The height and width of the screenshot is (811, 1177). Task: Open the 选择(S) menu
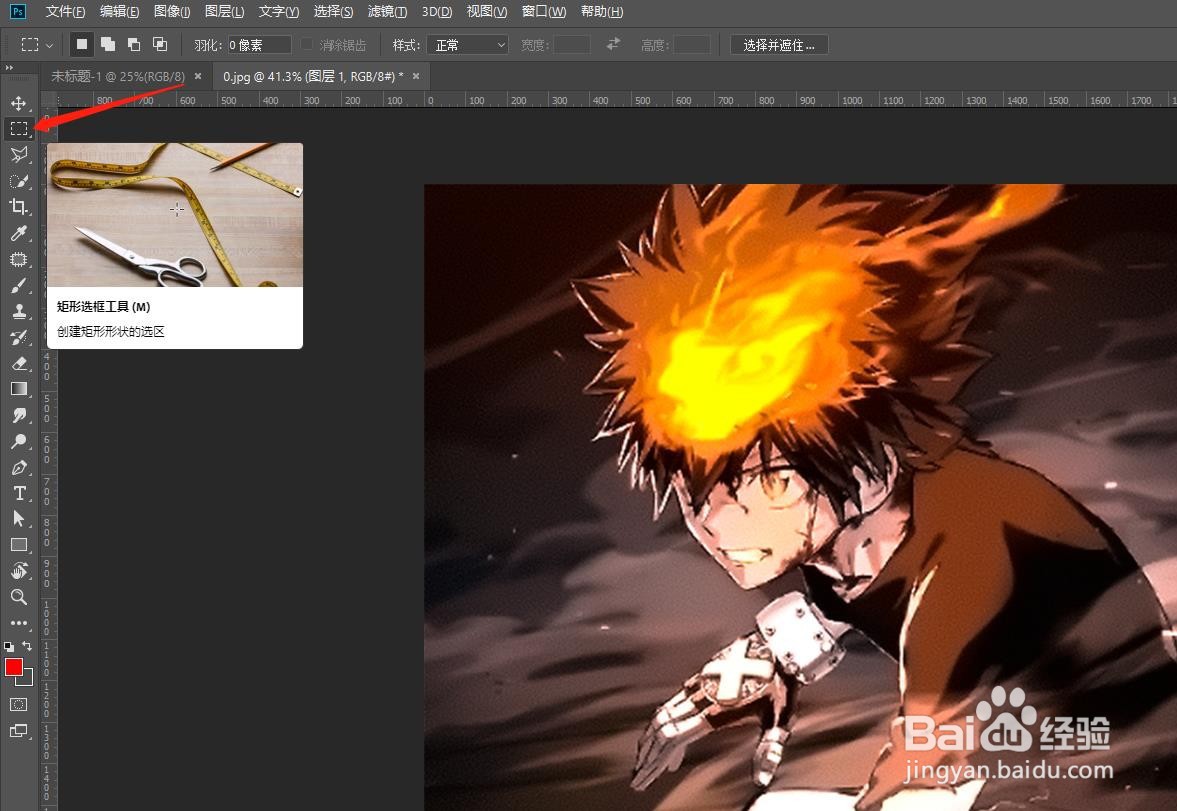[x=333, y=11]
